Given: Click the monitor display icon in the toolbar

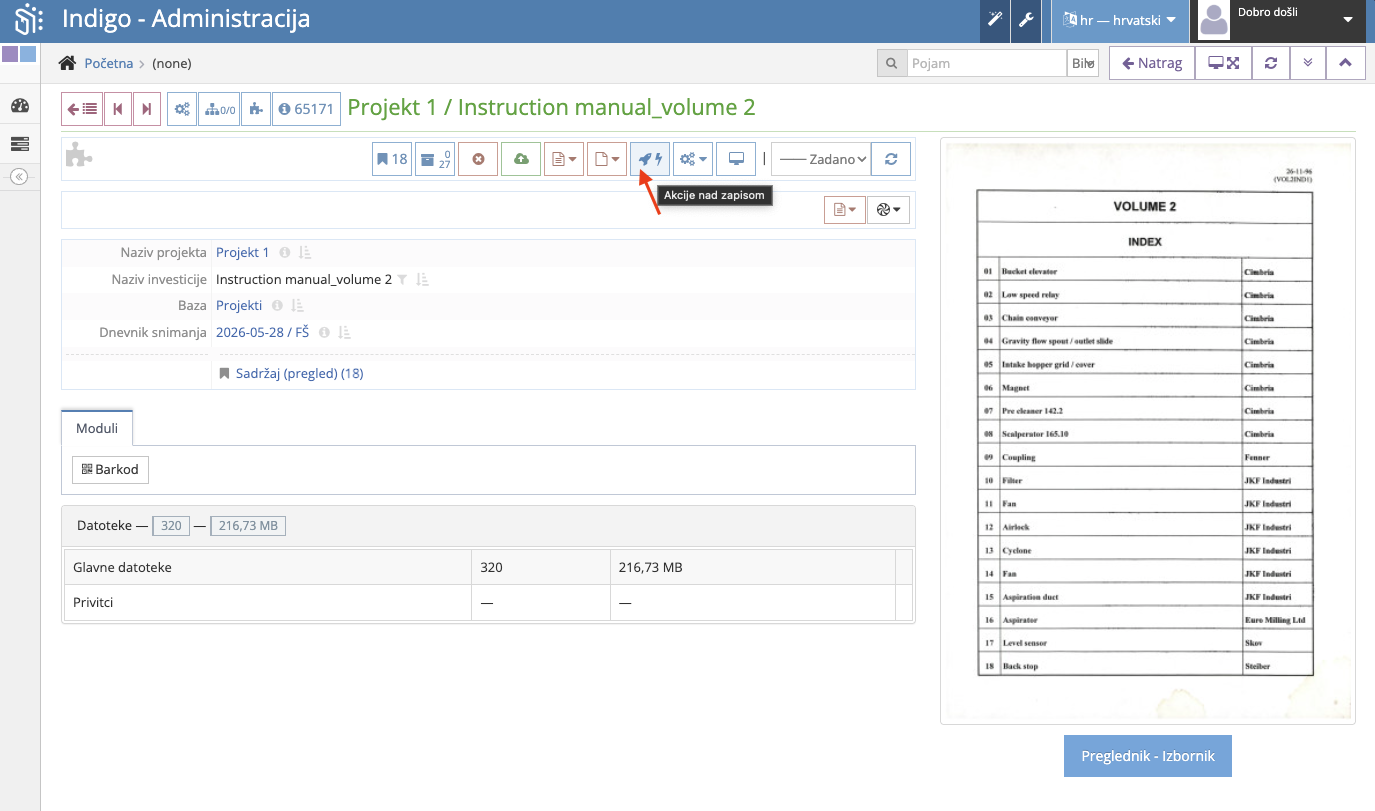Looking at the screenshot, I should [736, 159].
